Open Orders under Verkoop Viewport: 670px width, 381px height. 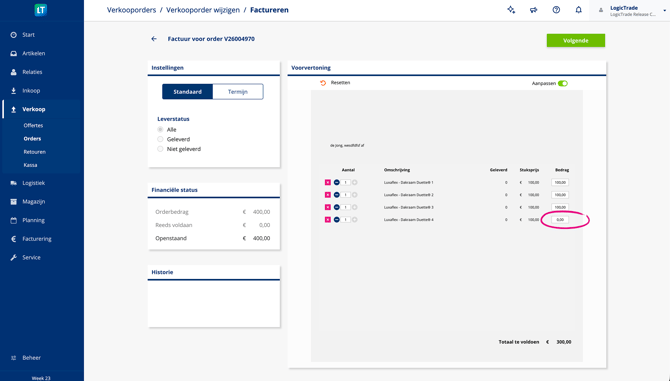(x=32, y=139)
